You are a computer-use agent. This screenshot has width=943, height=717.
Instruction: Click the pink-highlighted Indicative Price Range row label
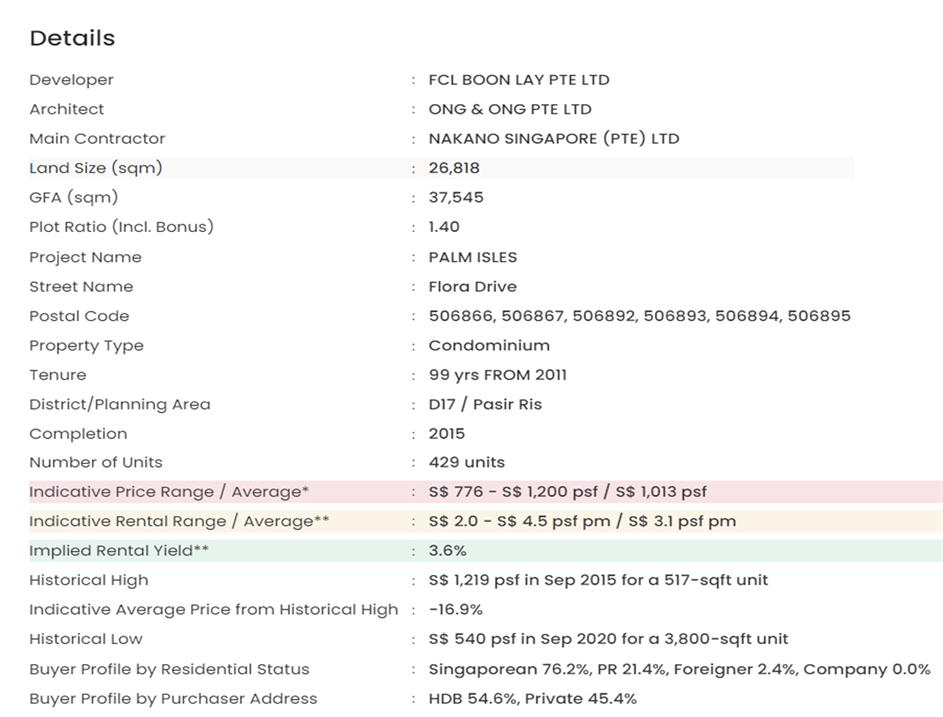pos(169,492)
